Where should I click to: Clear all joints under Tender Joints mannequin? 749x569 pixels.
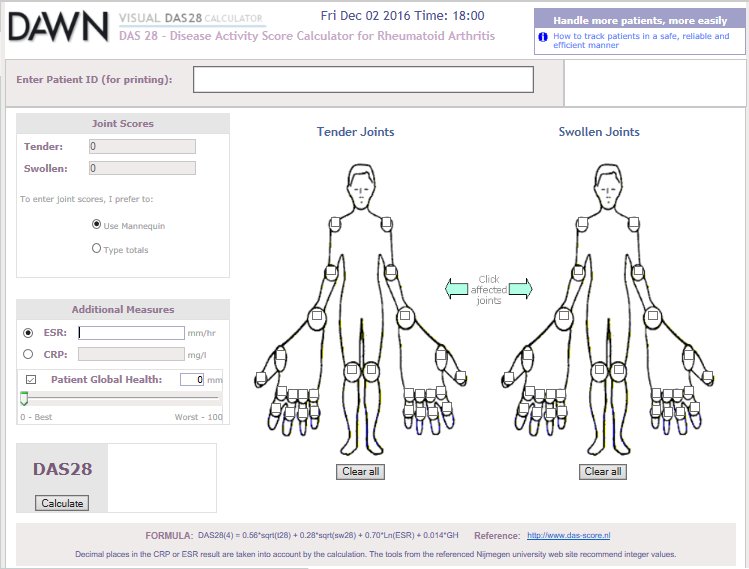click(360, 472)
